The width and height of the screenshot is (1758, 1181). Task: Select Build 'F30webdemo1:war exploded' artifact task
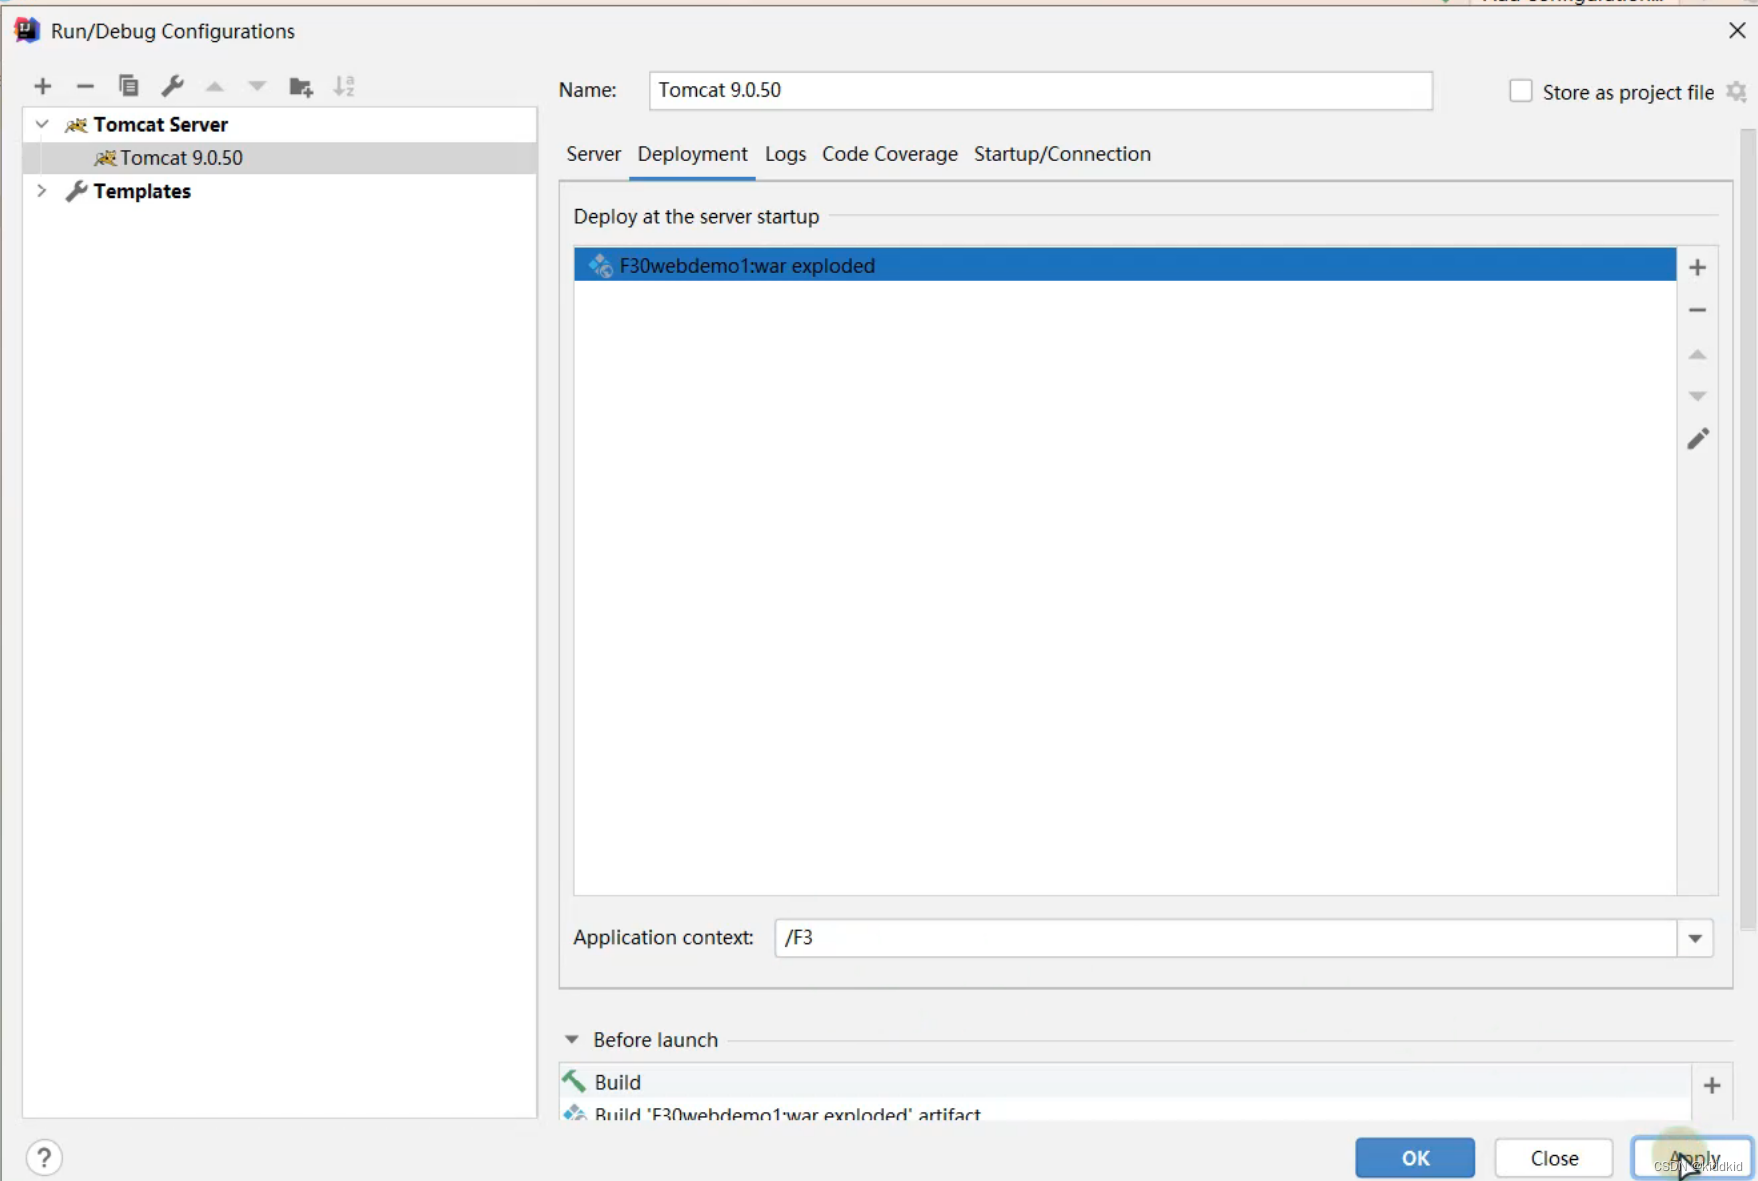click(x=1125, y=1110)
